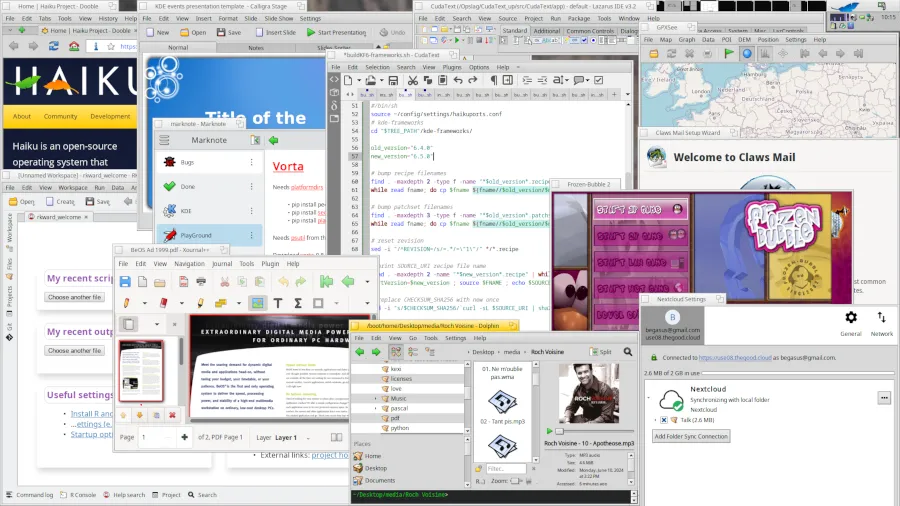Open the platformdirs link in Marknote
Viewport: 900px width, 506px height.
point(308,187)
